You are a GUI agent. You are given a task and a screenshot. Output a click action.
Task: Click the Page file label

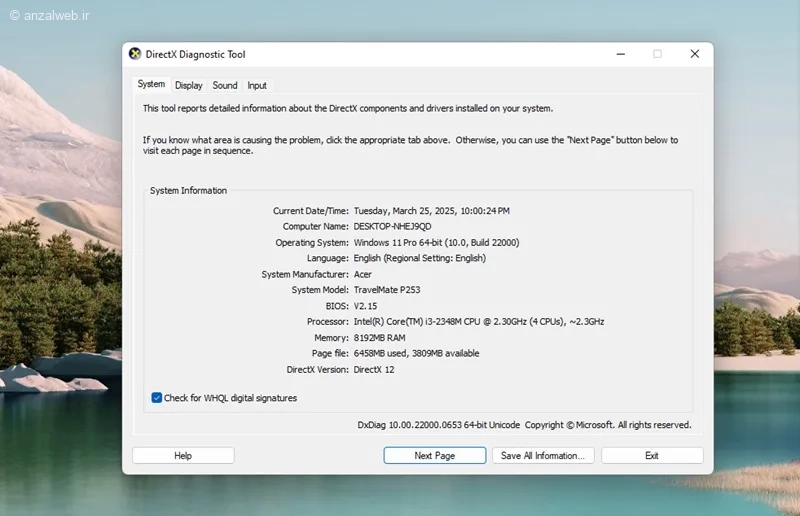tap(331, 353)
